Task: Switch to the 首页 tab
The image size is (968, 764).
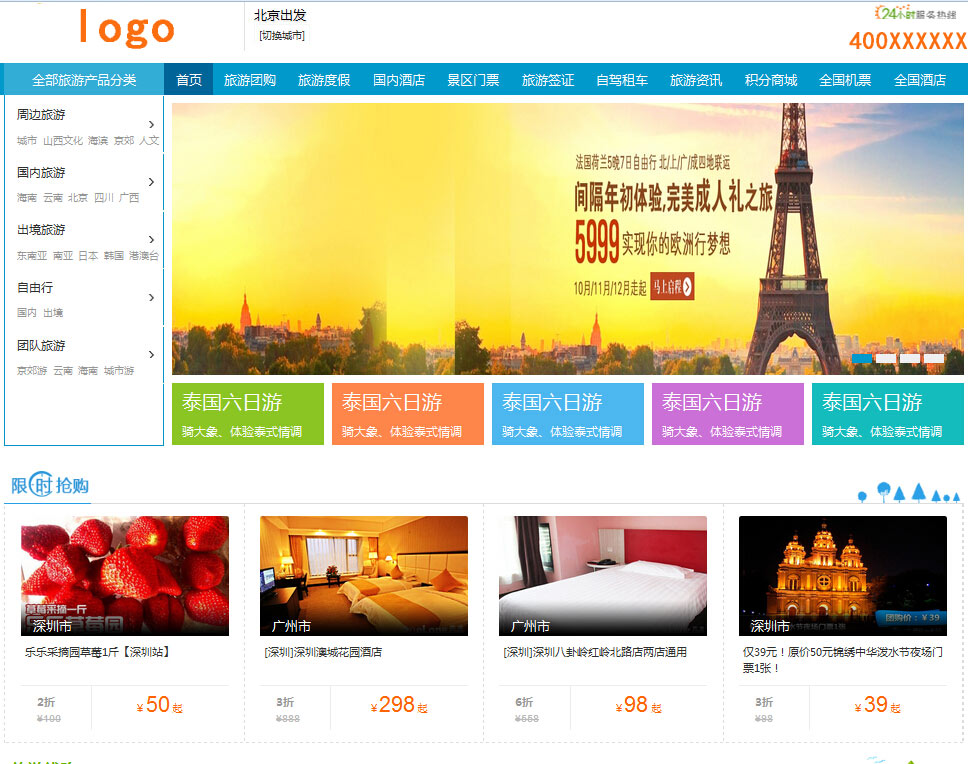Action: pos(188,78)
